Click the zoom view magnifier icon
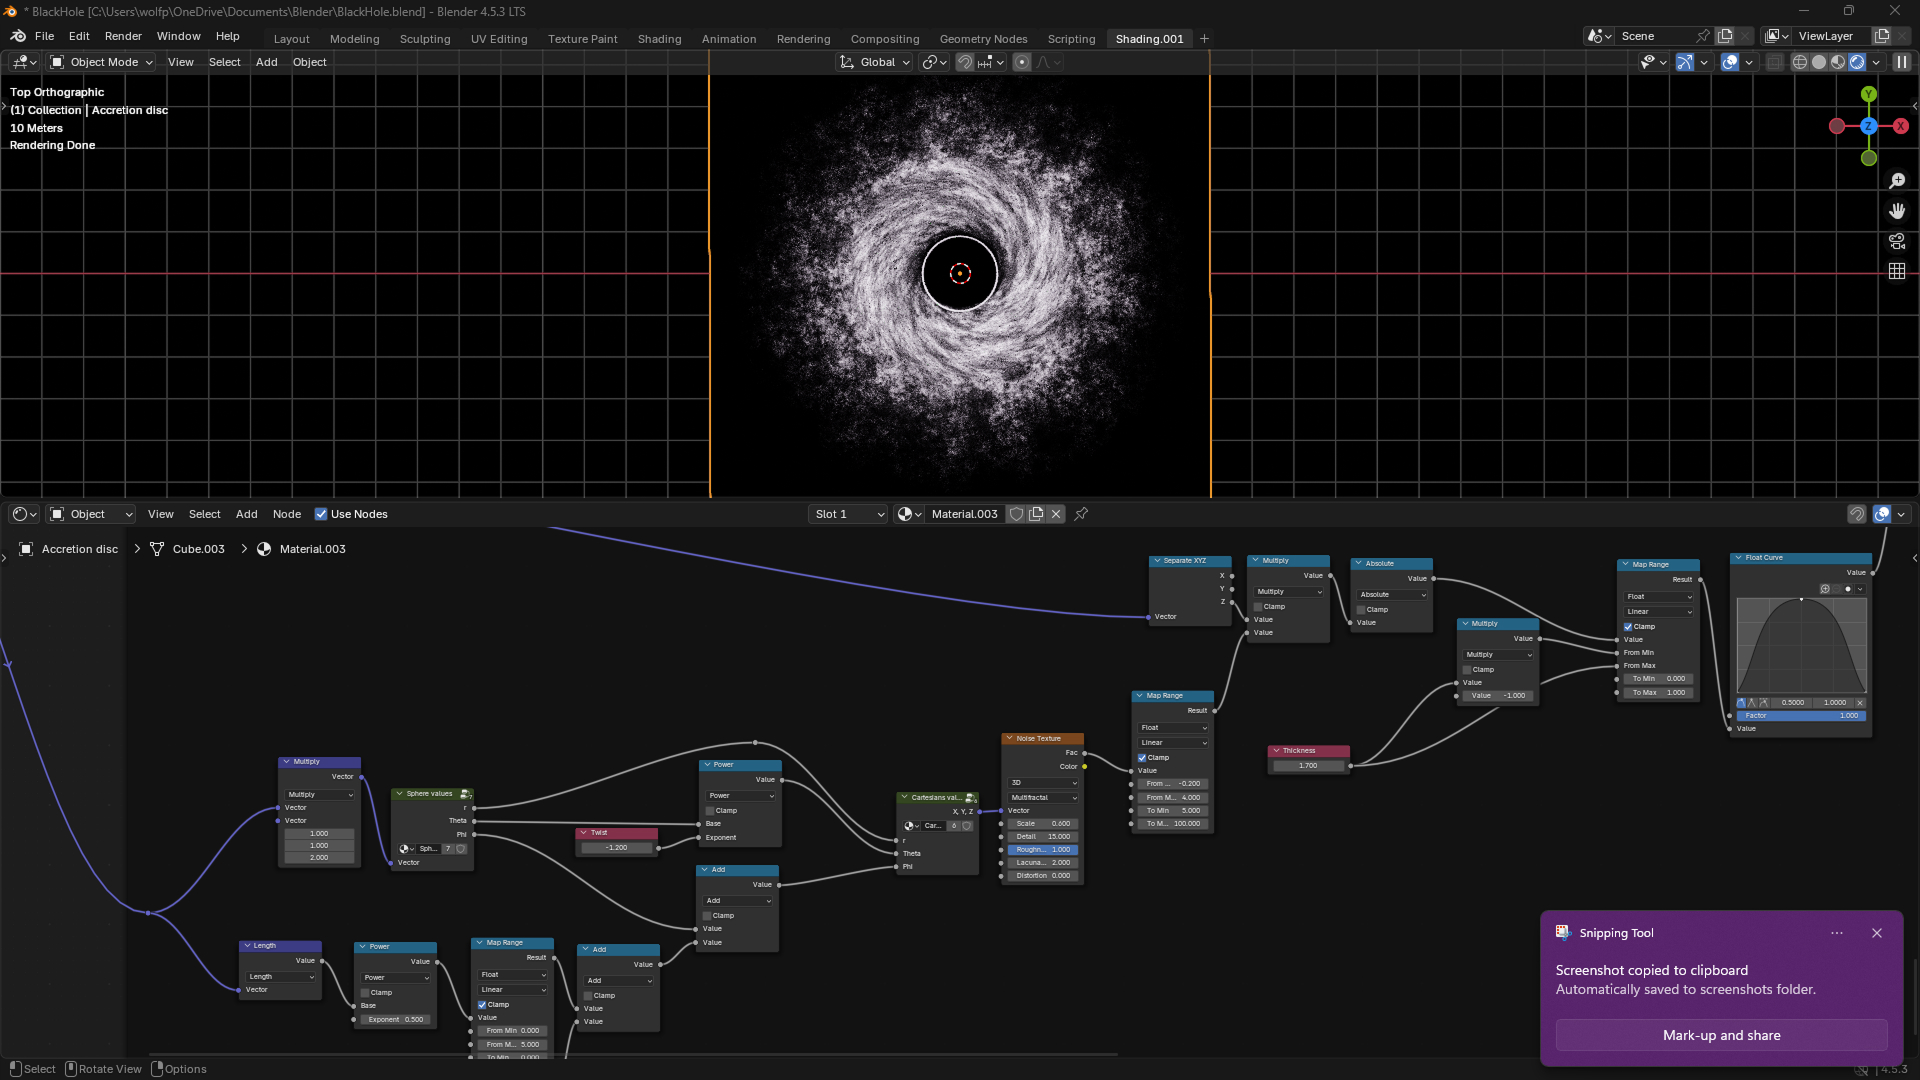Screen dimensions: 1920x1080 coord(1897,181)
